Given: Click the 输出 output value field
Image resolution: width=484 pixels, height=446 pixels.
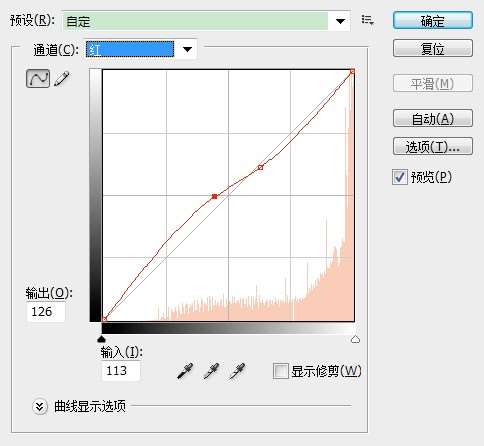Looking at the screenshot, I should (46, 312).
